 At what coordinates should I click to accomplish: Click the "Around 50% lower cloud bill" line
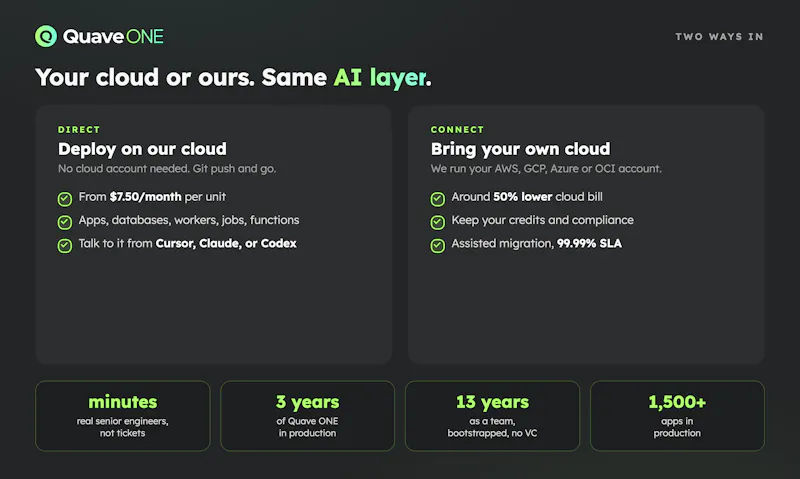pos(527,197)
